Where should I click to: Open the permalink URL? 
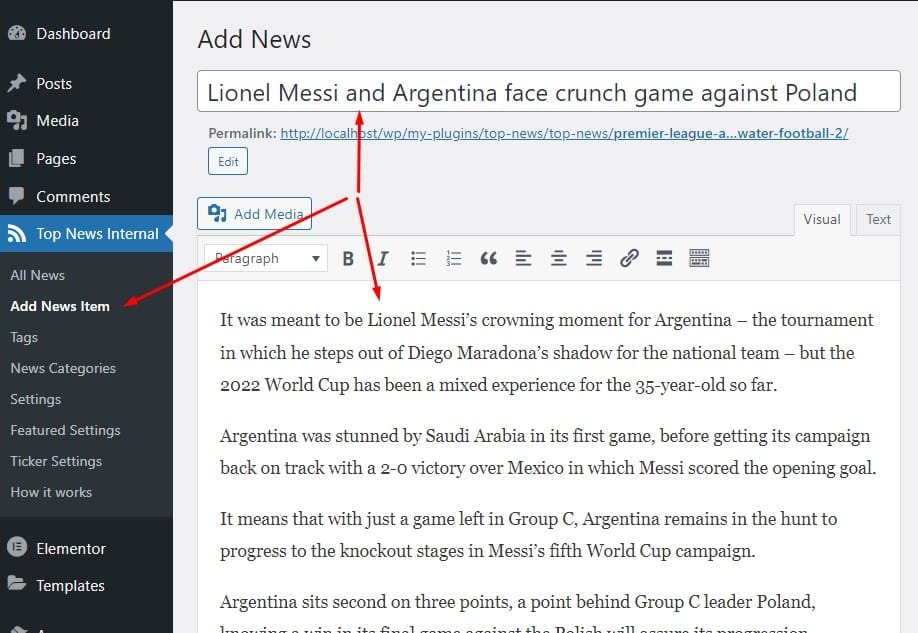[x=564, y=133]
